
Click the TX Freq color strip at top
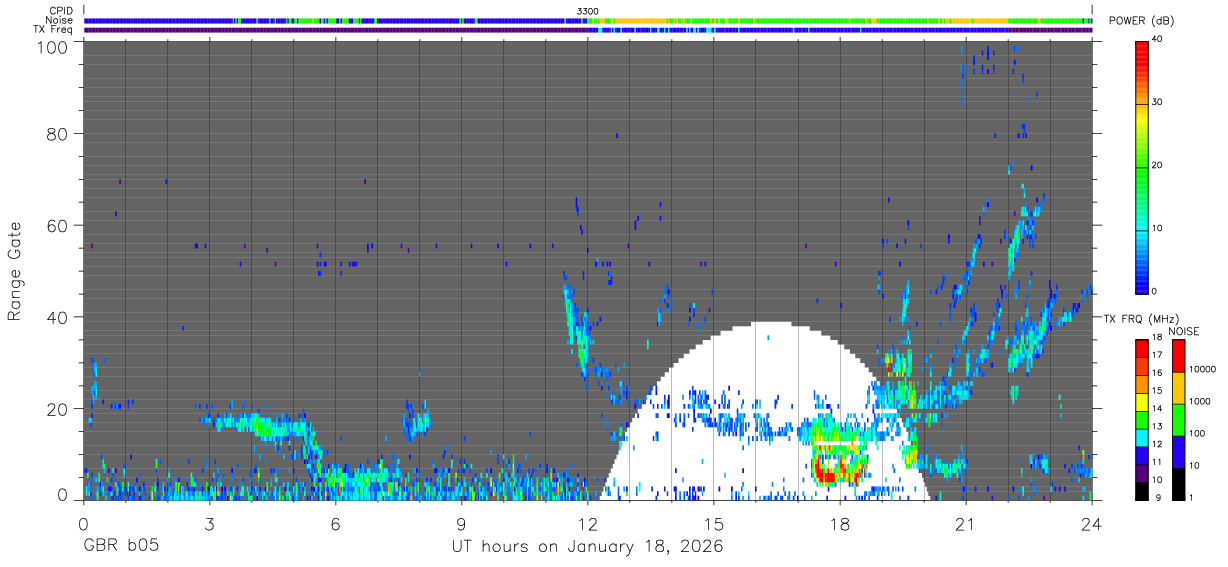tap(588, 30)
